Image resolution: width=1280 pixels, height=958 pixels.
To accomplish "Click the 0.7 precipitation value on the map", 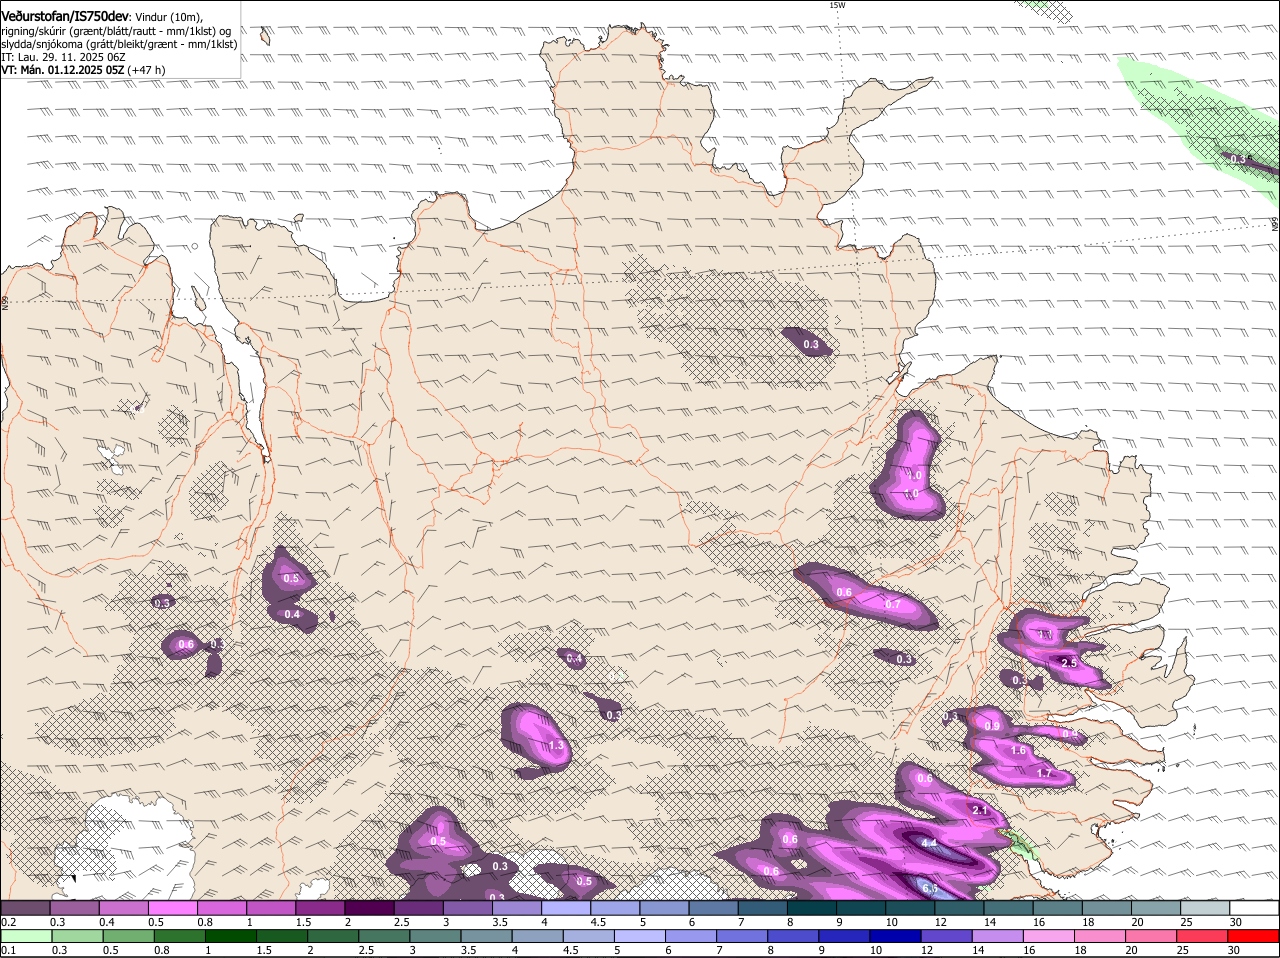I will point(893,604).
